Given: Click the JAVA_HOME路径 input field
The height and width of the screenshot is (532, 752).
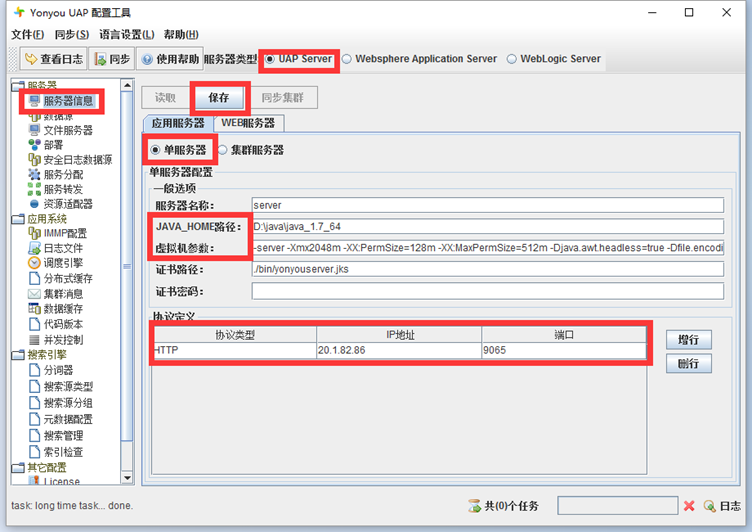Looking at the screenshot, I should point(487,226).
